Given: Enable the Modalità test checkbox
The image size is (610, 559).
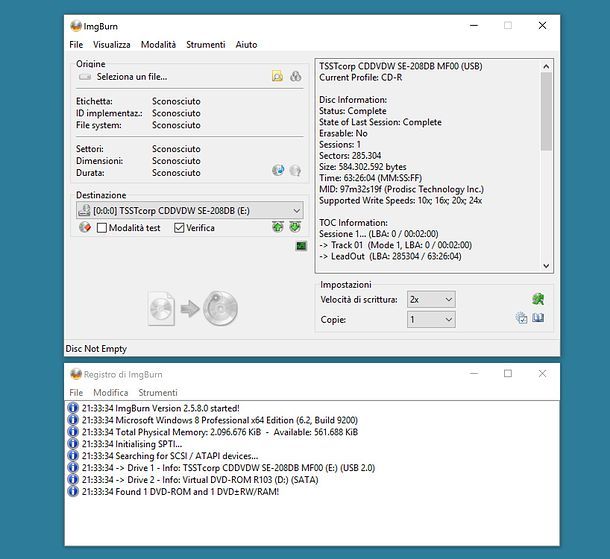Looking at the screenshot, I should (x=102, y=228).
